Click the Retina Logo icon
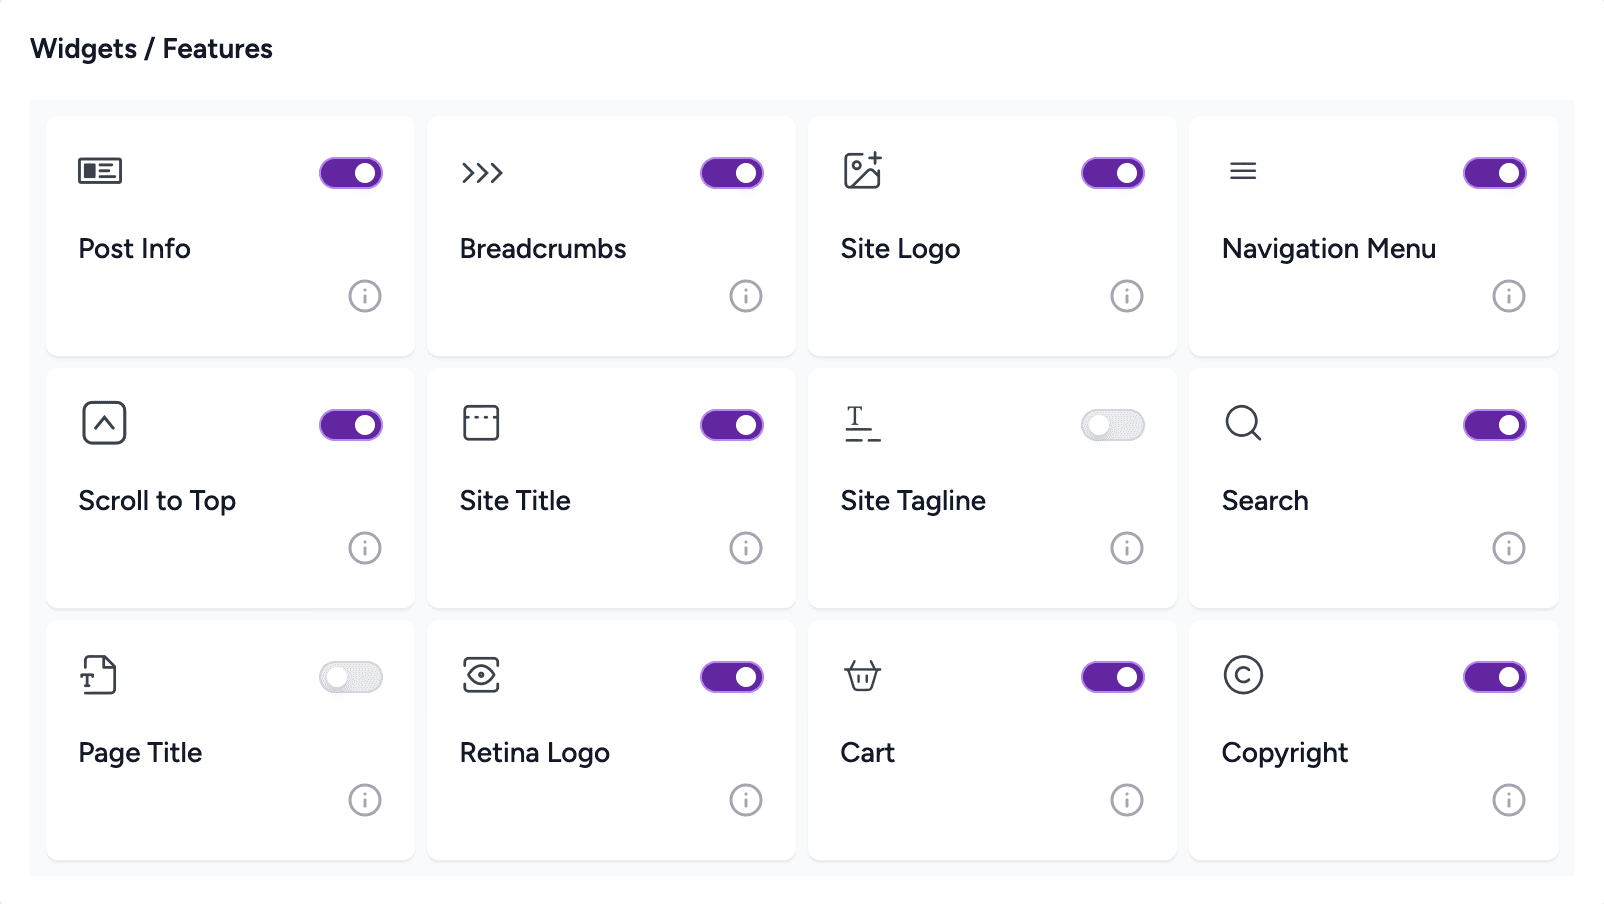Screen dimensions: 1604x904 (x=482, y=676)
